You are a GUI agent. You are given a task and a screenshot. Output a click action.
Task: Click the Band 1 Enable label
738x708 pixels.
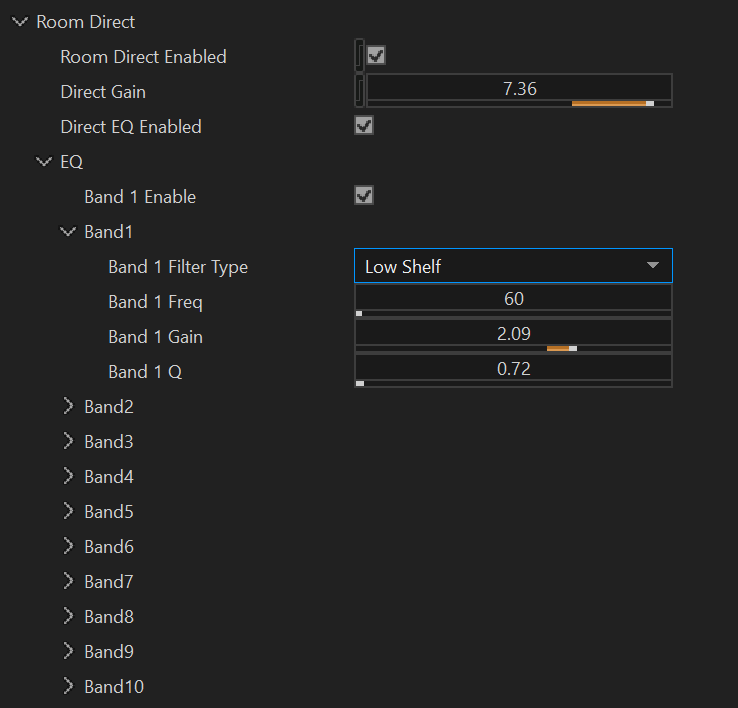click(x=140, y=197)
